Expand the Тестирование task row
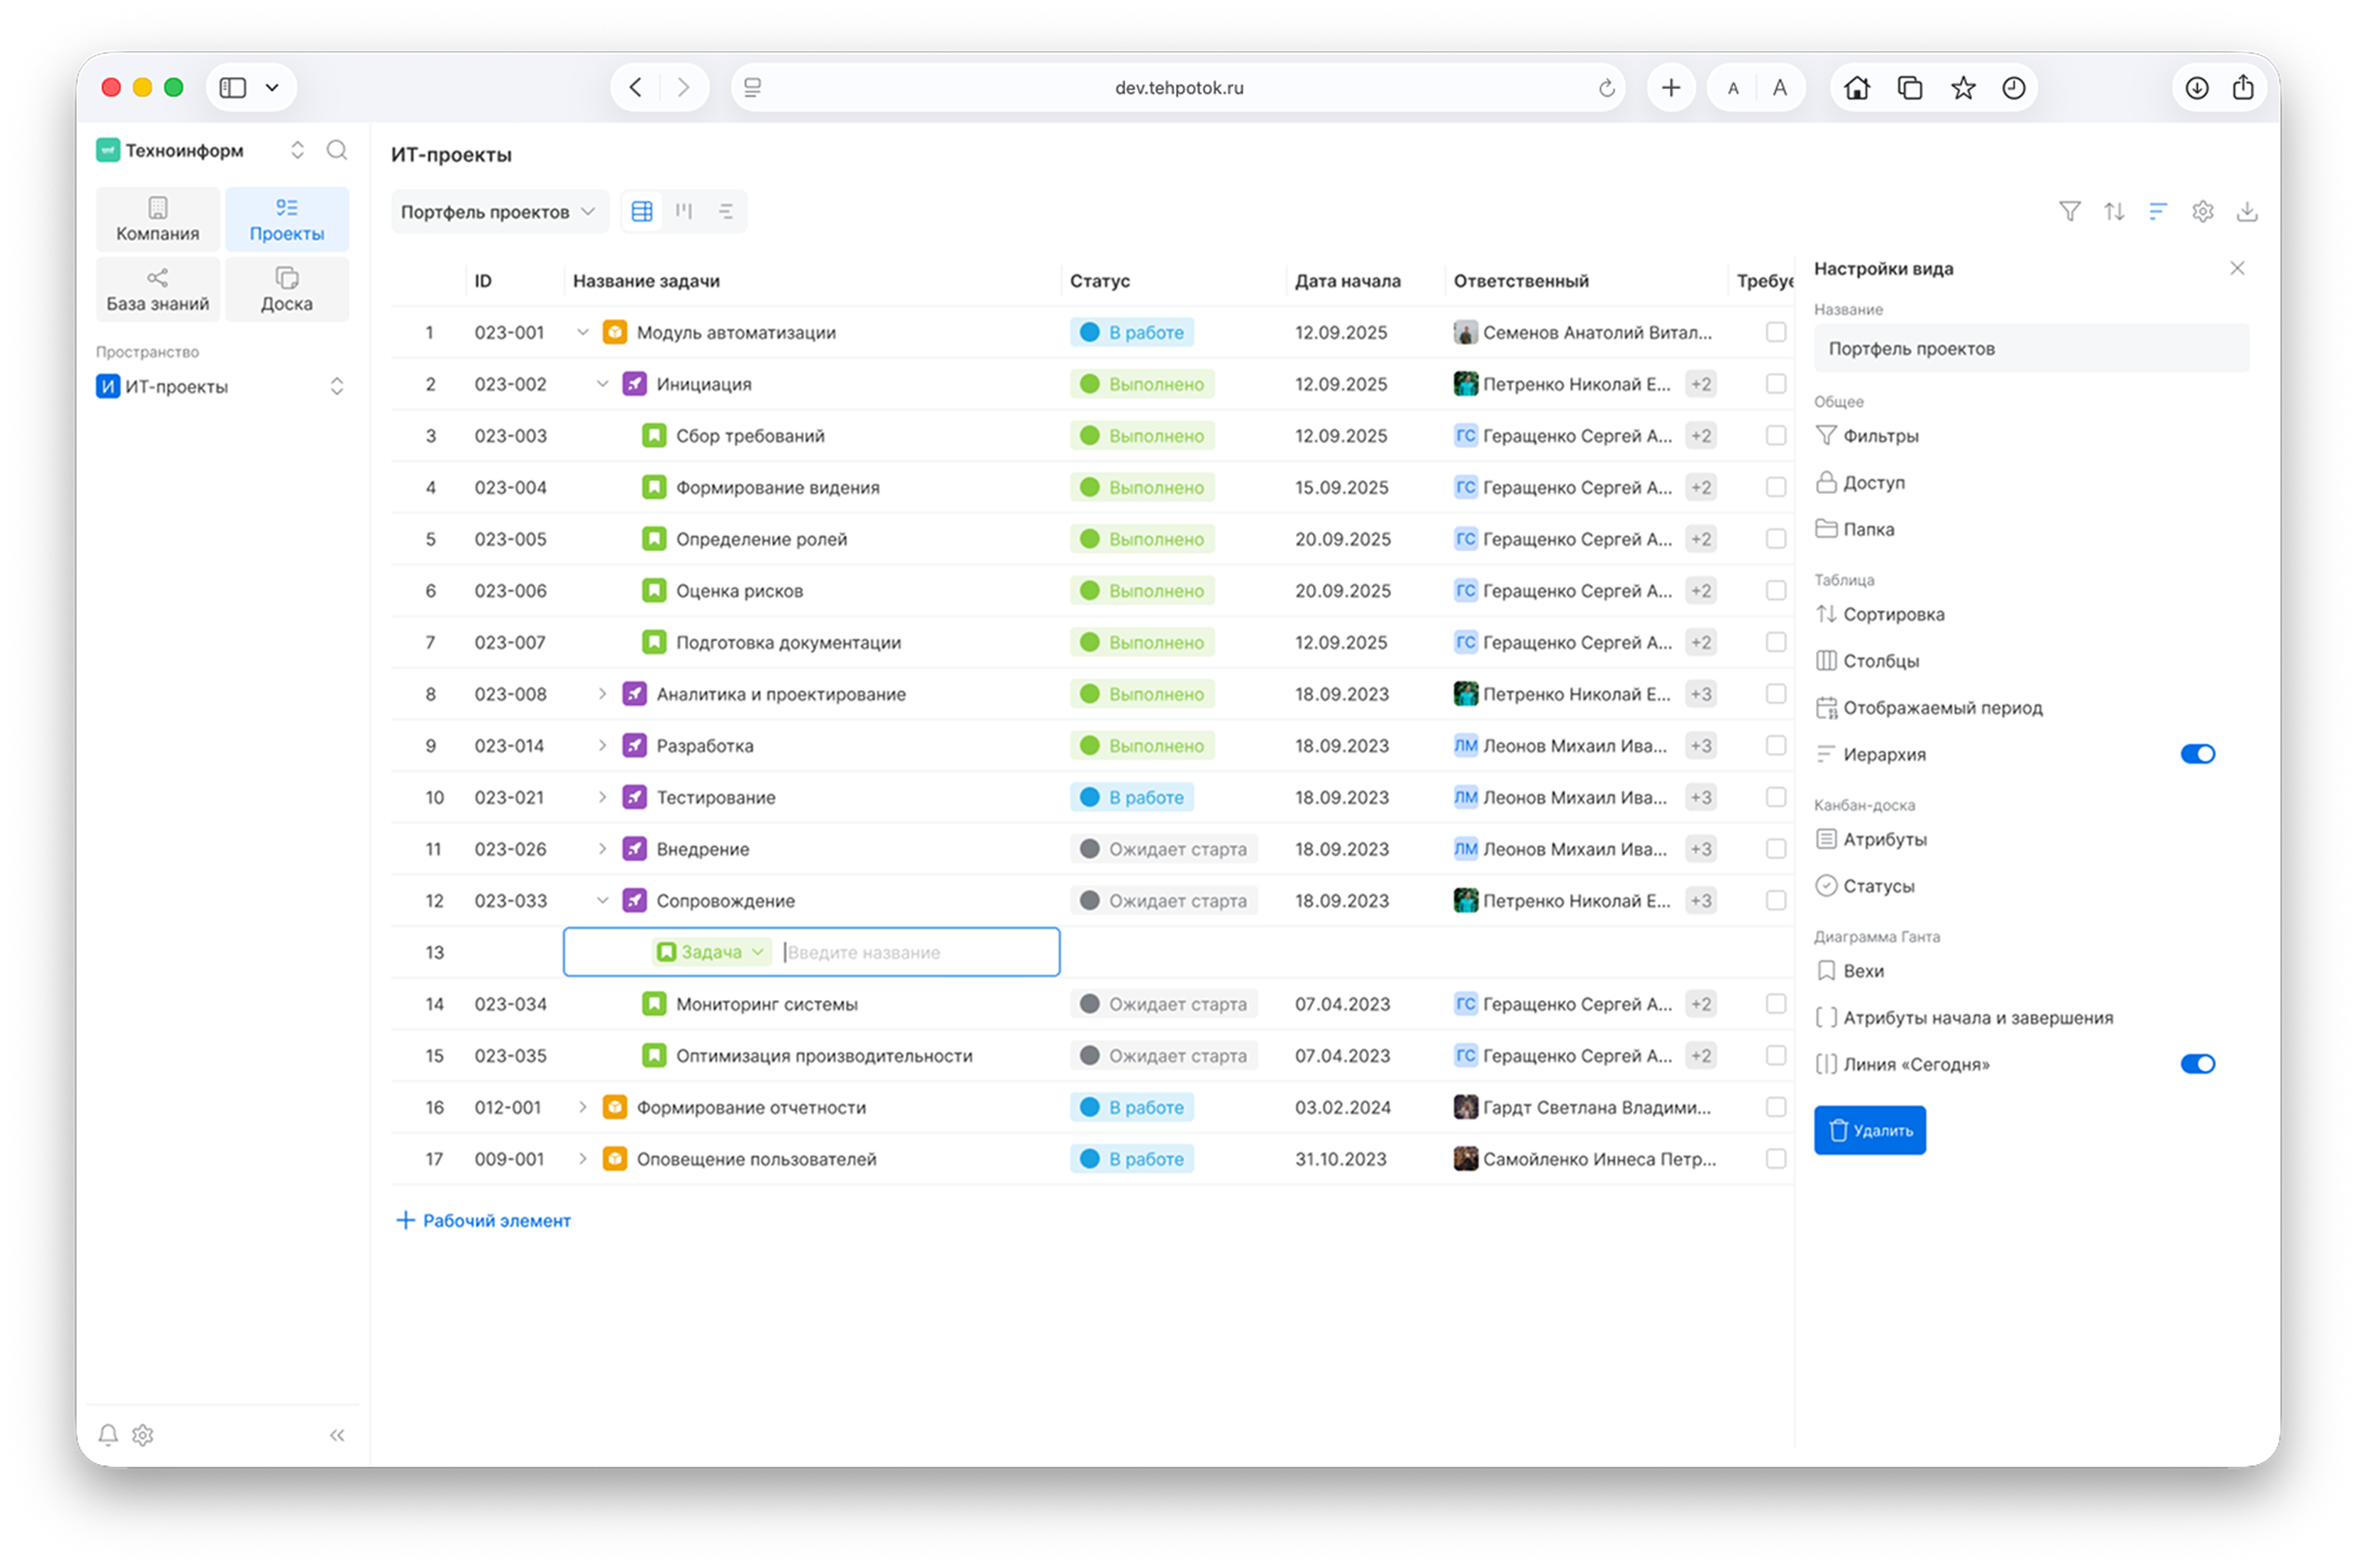Viewport: 2357px width, 1568px height. (602, 797)
